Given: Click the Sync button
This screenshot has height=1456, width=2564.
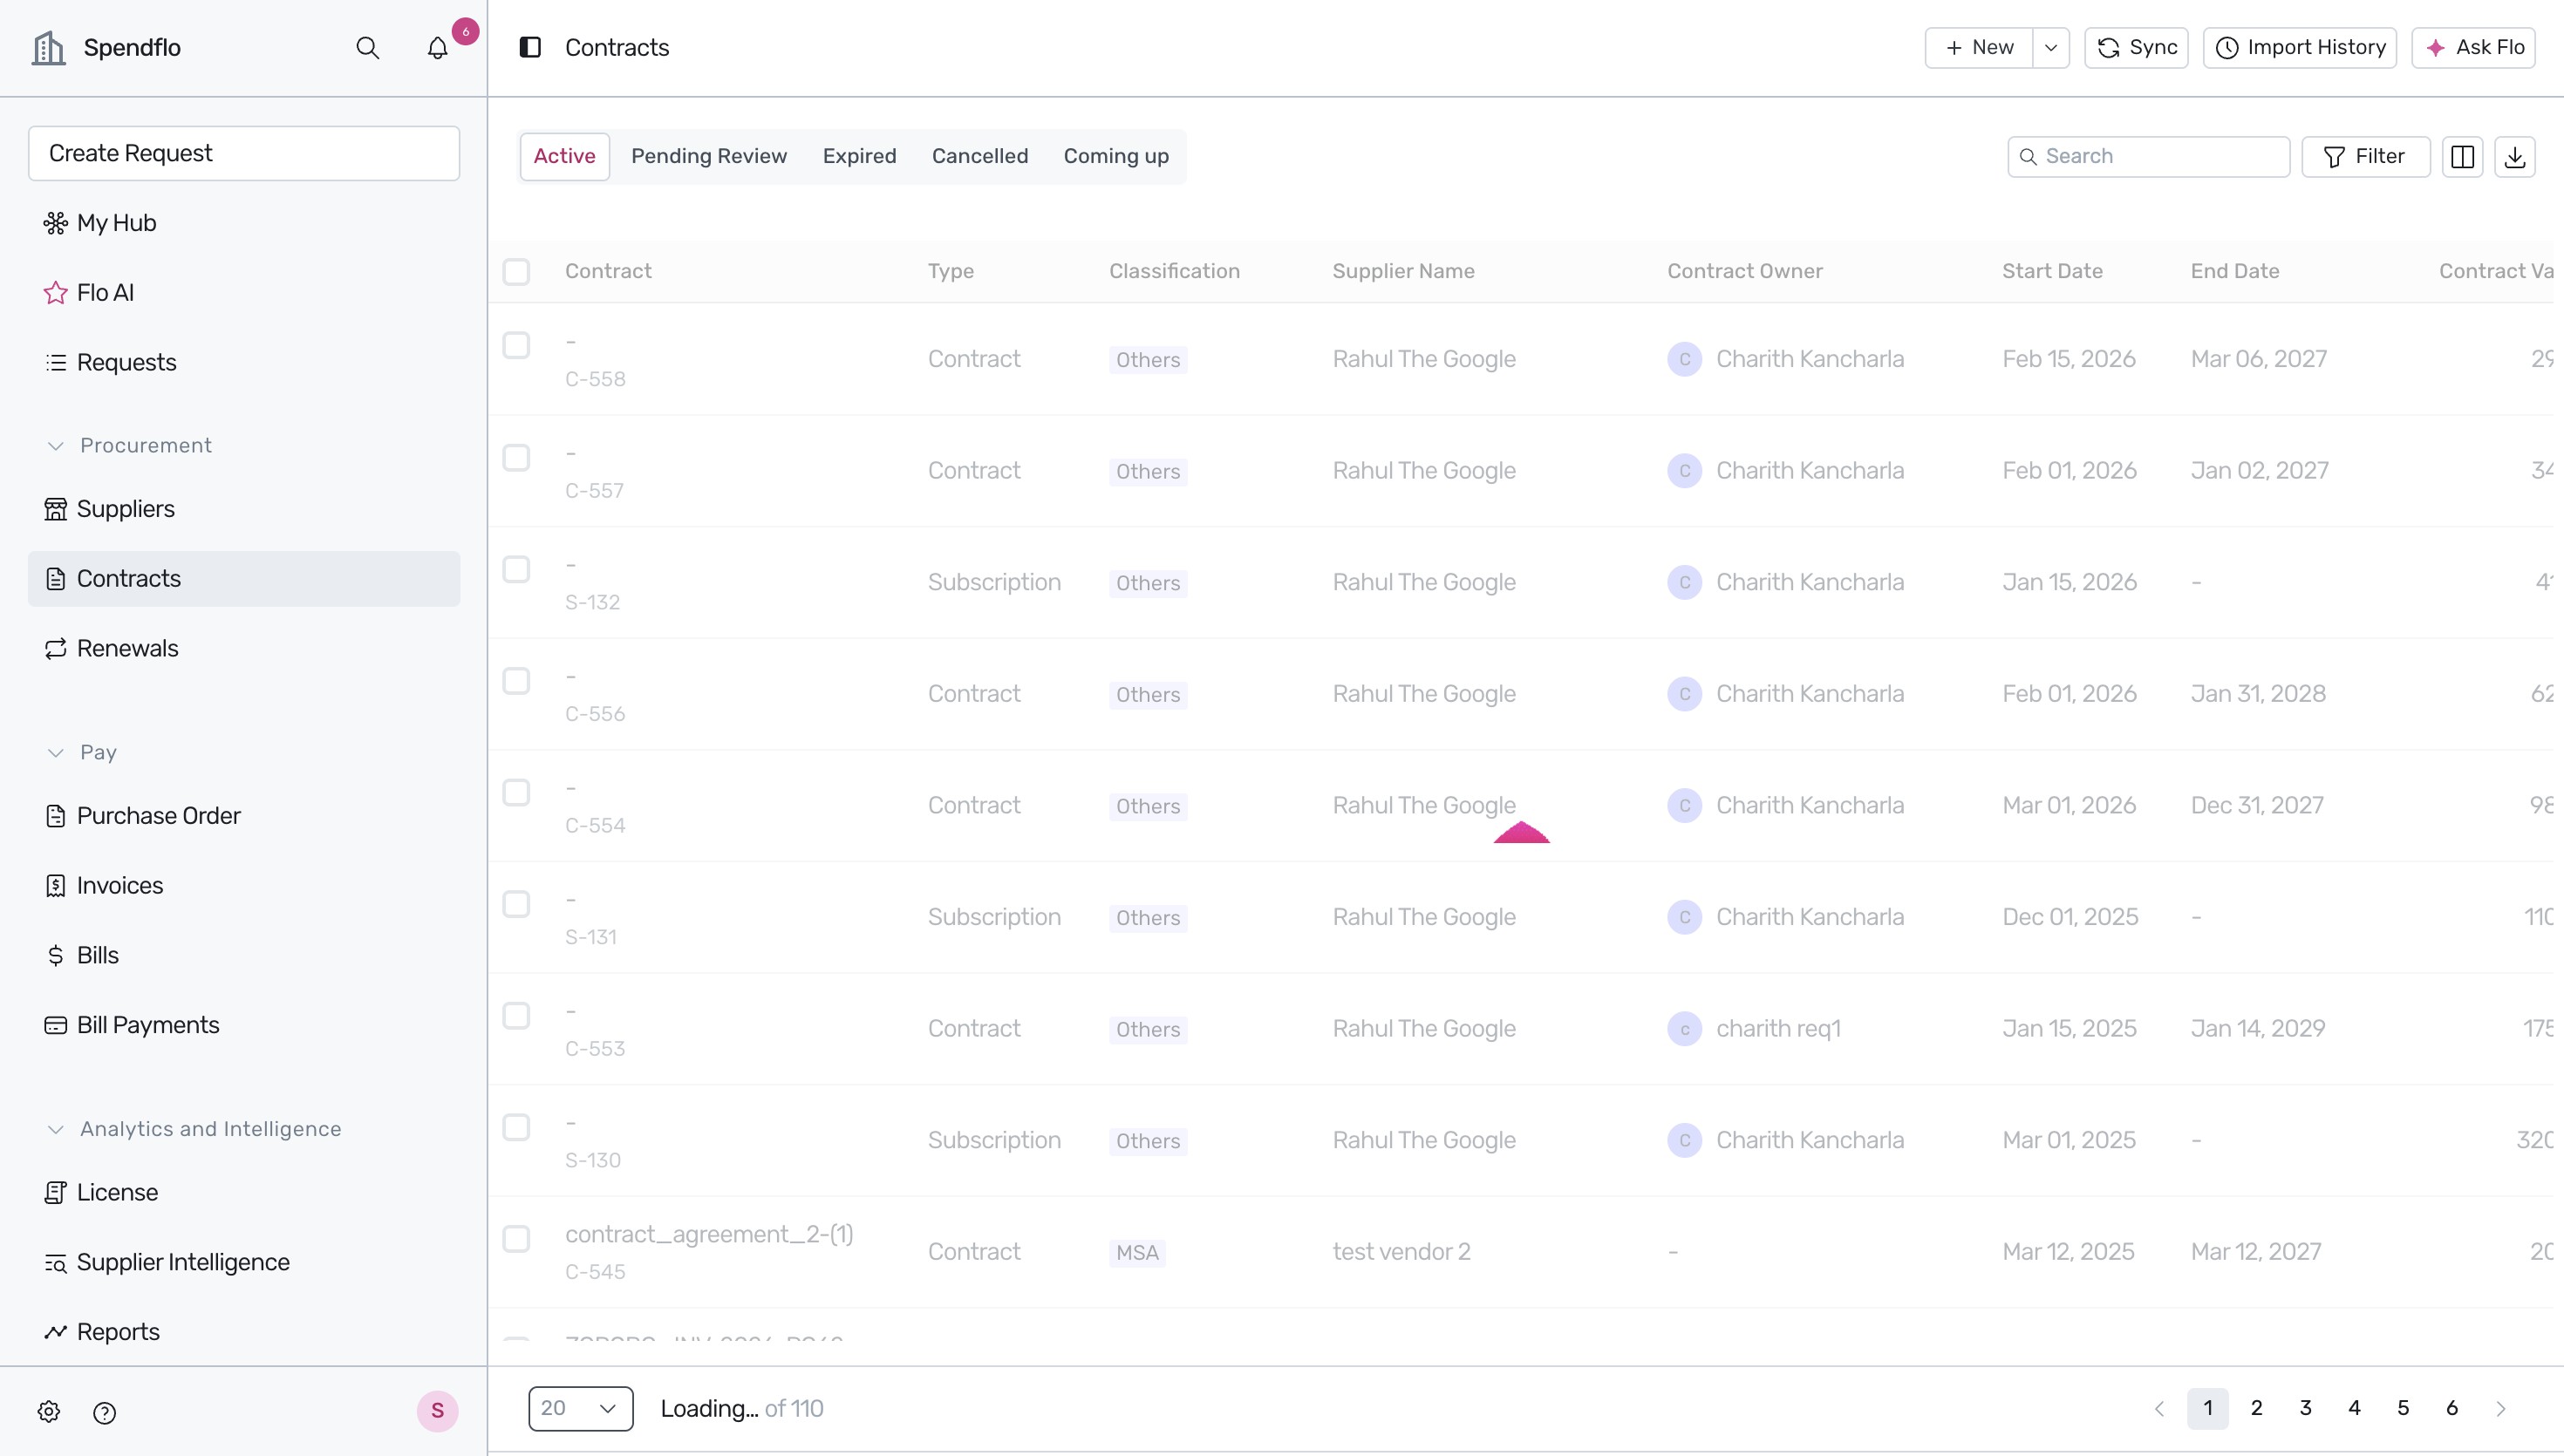Looking at the screenshot, I should pos(2137,48).
